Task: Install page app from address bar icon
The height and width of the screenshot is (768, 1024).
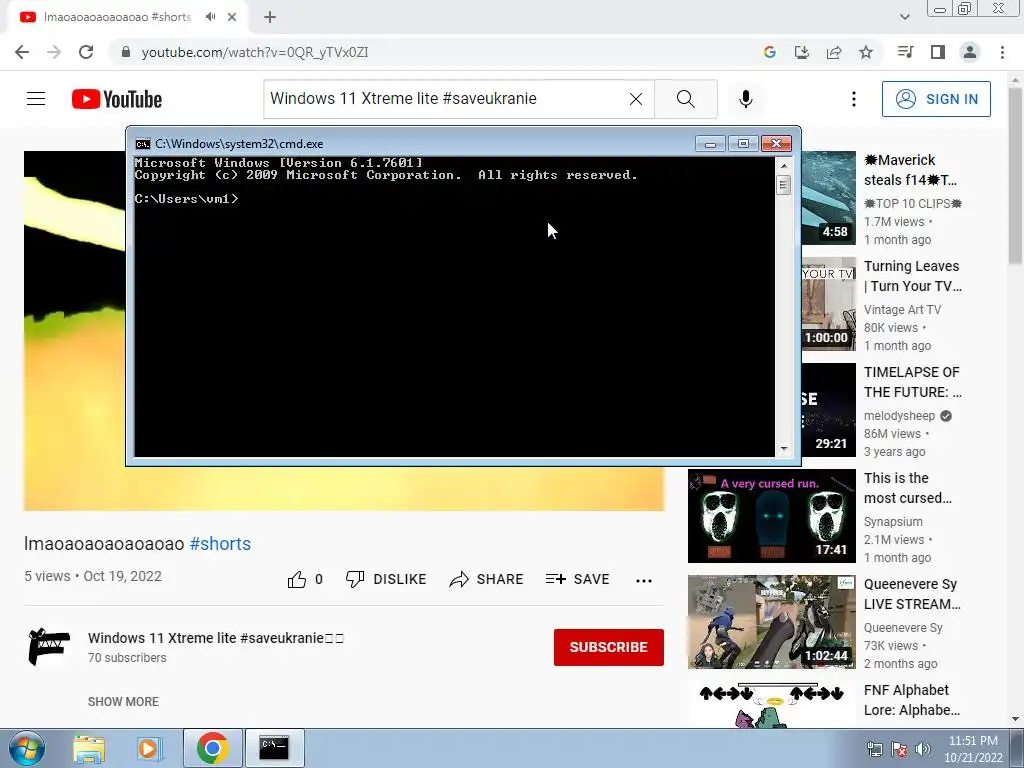Action: tap(801, 52)
